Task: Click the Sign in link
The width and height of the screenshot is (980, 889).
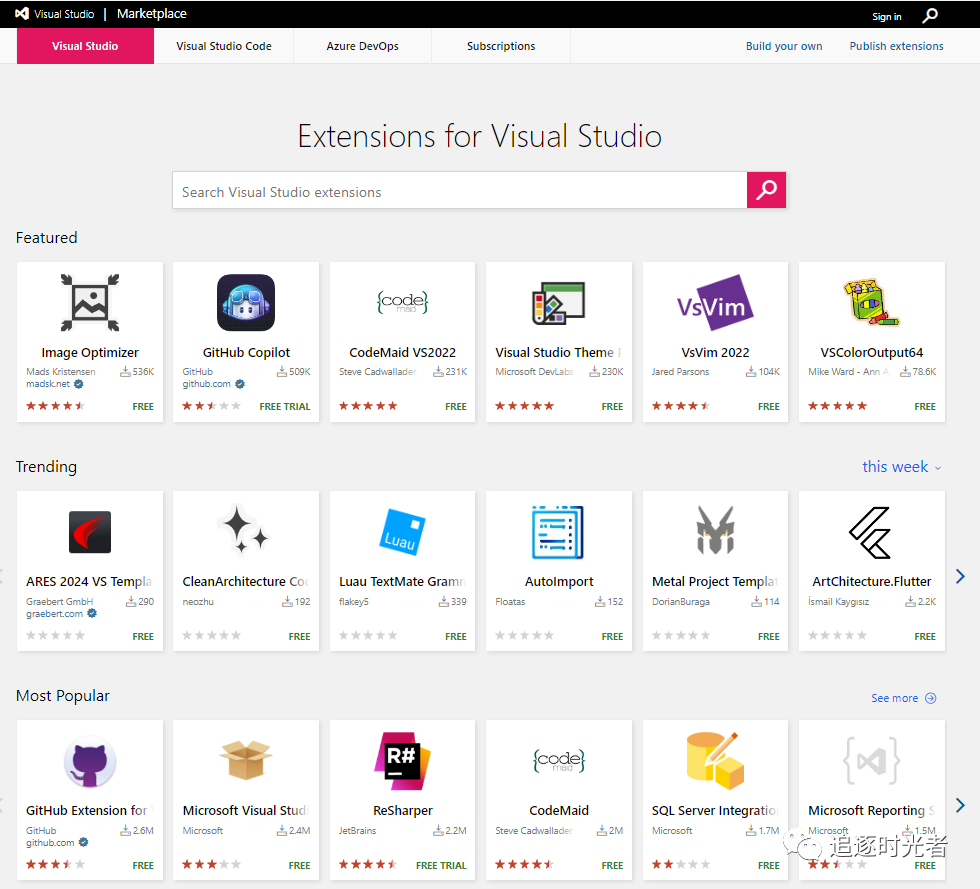Action: (x=886, y=16)
